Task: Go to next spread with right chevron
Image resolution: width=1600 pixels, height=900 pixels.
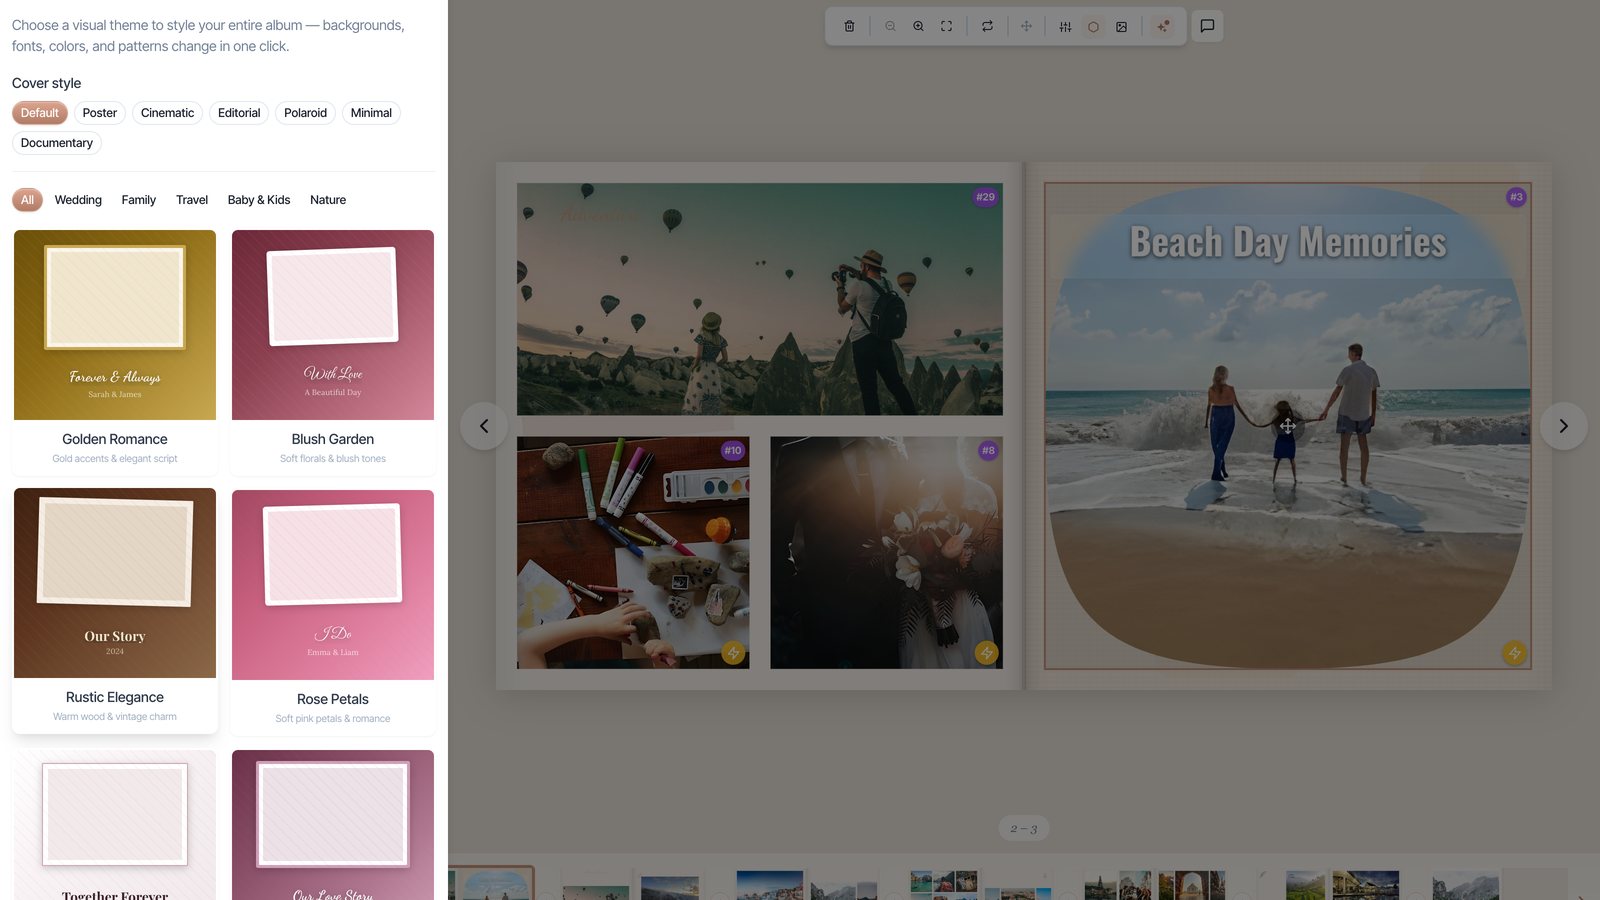Action: pyautogui.click(x=1564, y=426)
